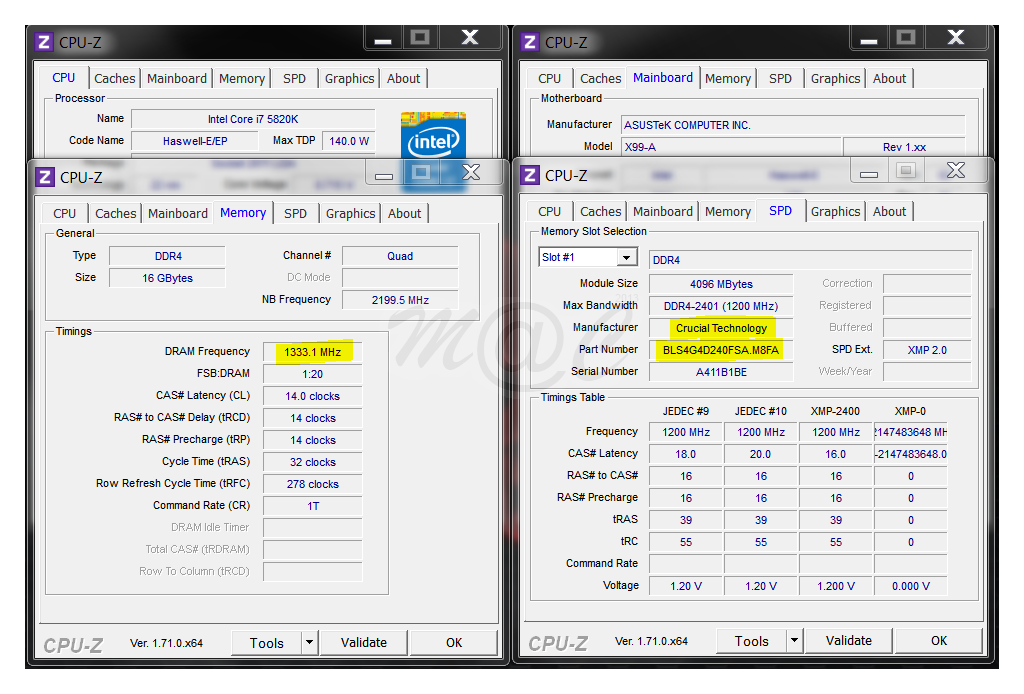This screenshot has height=694, width=1024.
Task: Click Tools button in the Memory window
Action: 266,643
